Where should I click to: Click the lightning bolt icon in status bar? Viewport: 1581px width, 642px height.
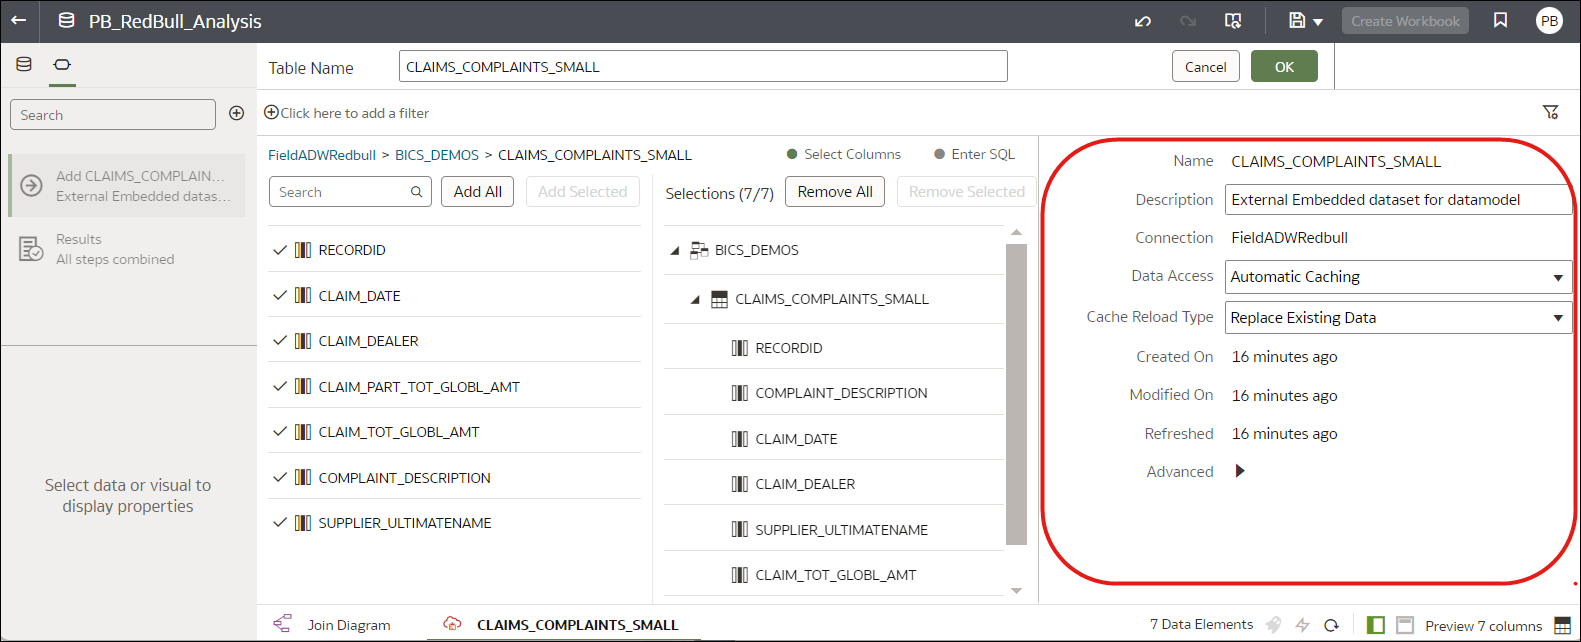pyautogui.click(x=1302, y=625)
